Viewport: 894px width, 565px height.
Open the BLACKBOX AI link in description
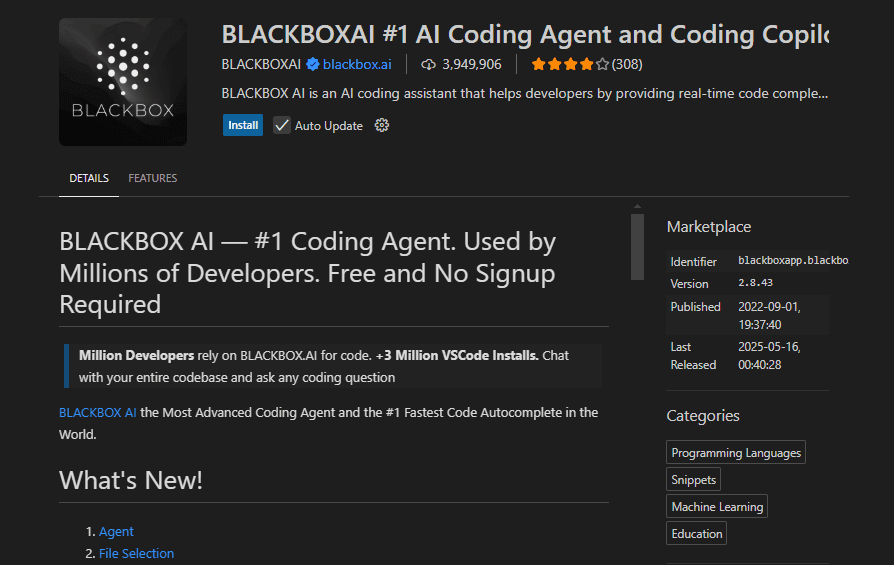(97, 412)
